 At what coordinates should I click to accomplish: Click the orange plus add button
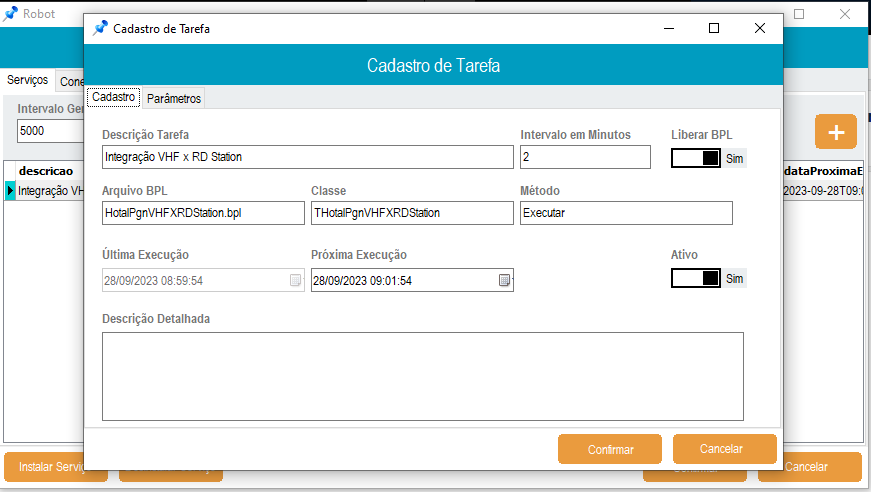[836, 132]
